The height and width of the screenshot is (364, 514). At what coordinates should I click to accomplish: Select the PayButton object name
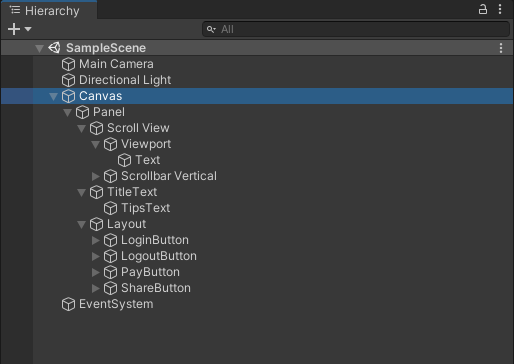coord(150,272)
